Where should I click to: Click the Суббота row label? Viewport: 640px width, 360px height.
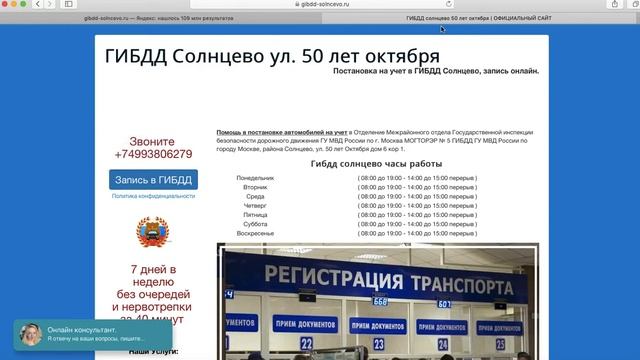tap(255, 224)
